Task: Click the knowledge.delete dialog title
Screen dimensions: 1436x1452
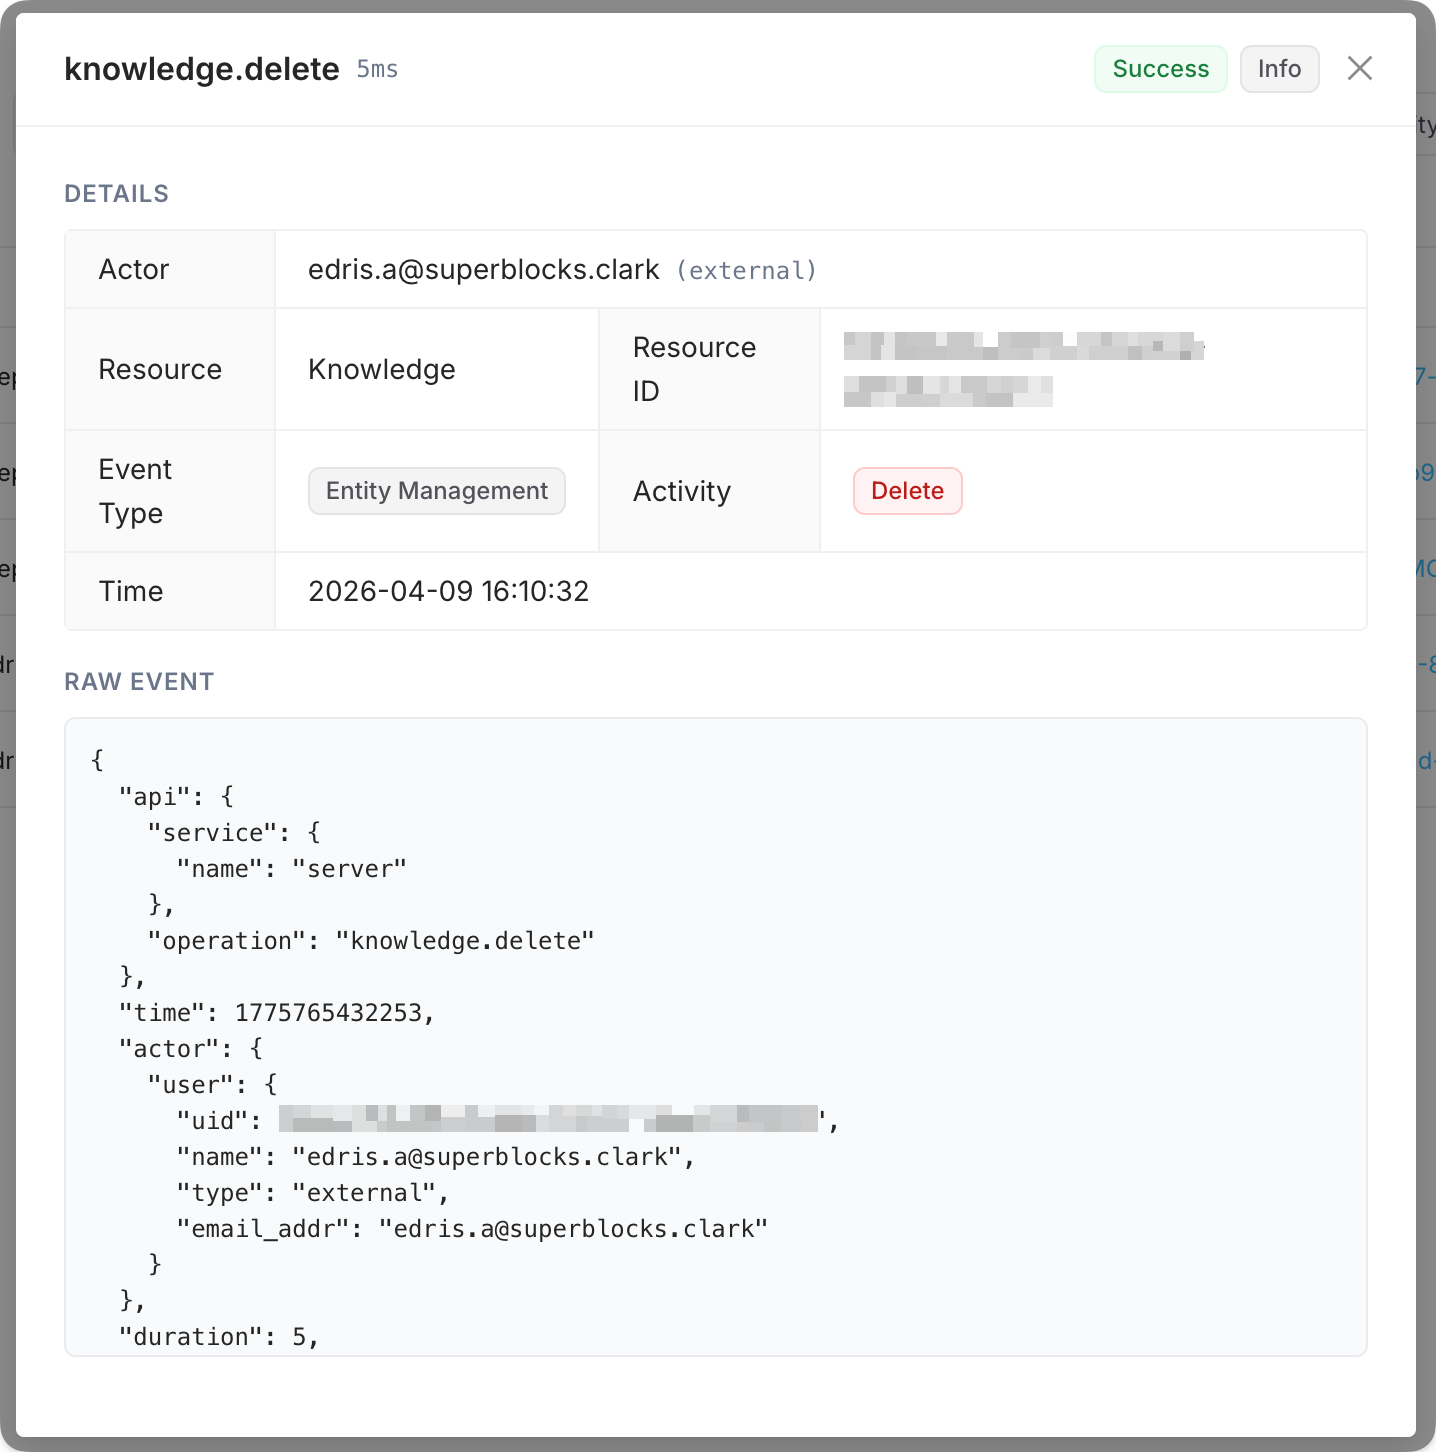Action: pyautogui.click(x=202, y=69)
